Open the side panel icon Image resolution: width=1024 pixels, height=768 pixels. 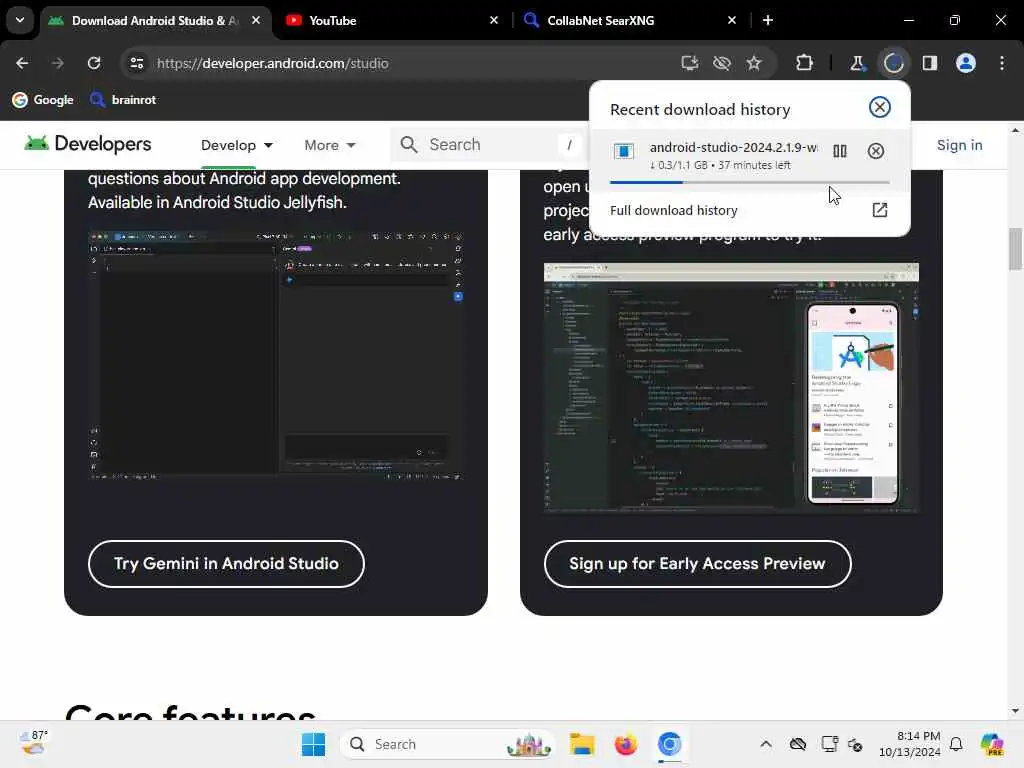pos(930,63)
